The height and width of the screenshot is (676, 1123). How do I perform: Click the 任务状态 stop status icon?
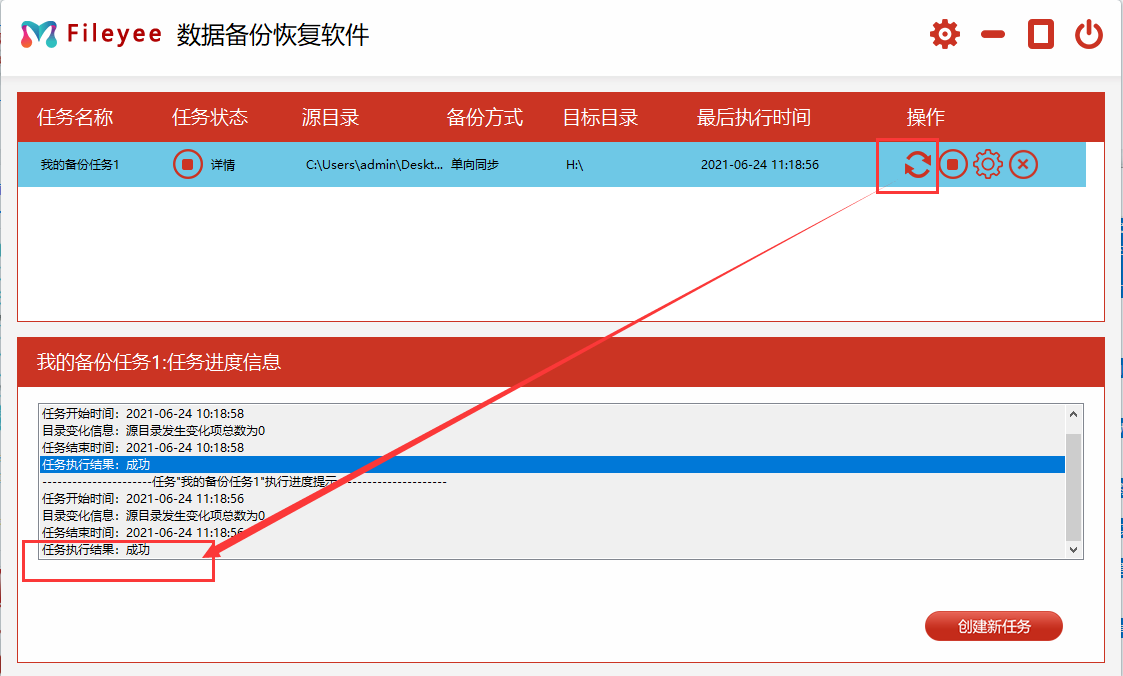pos(187,164)
